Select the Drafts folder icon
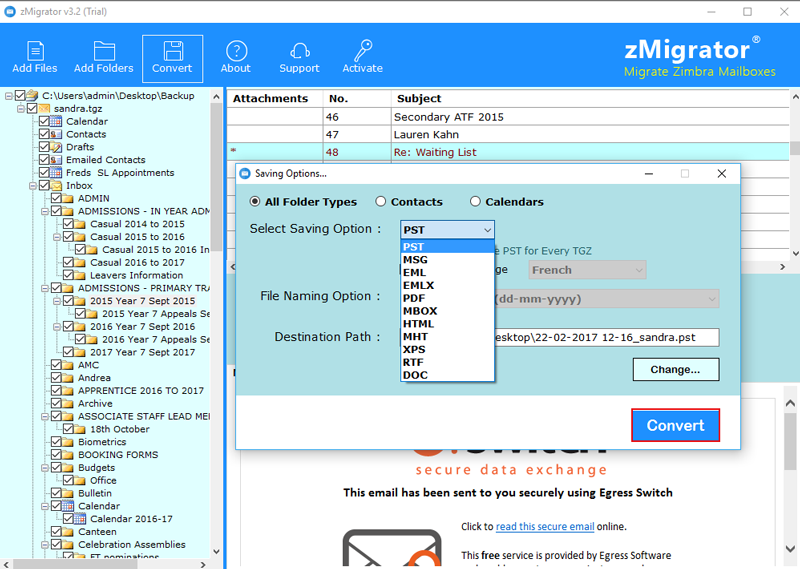 point(56,147)
